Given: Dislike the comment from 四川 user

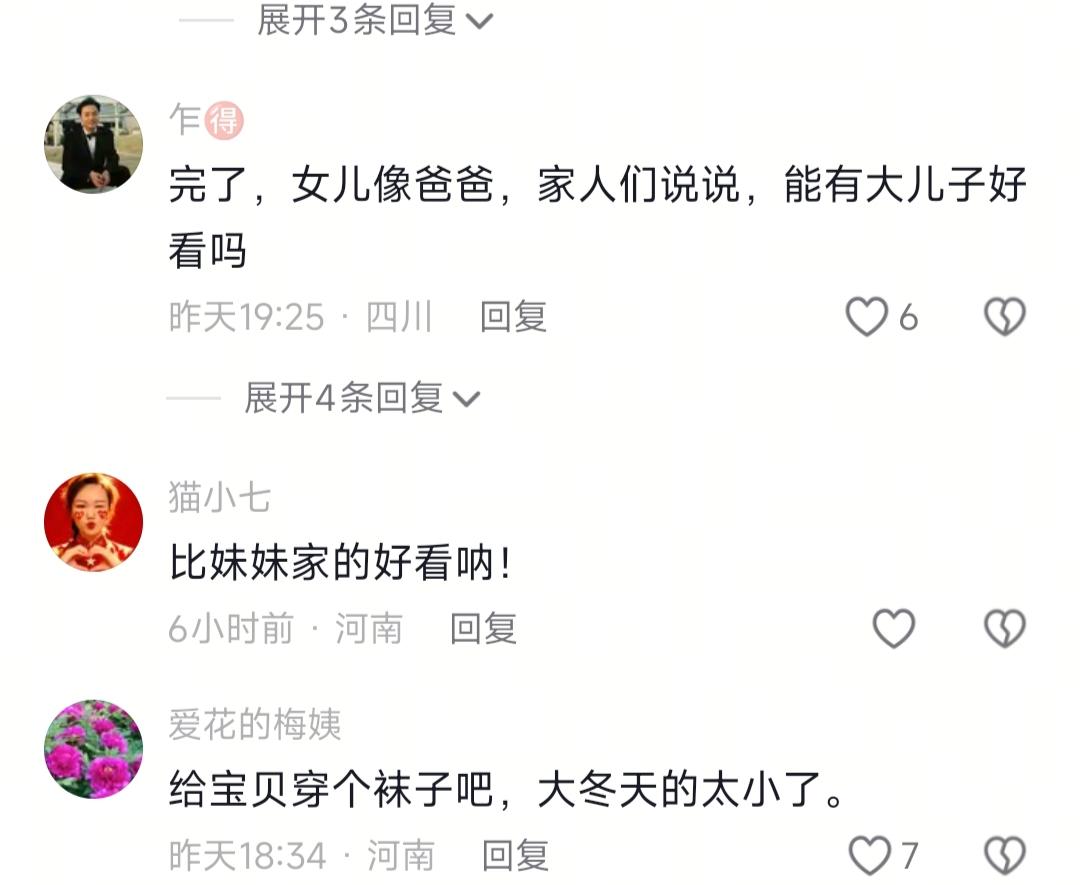Looking at the screenshot, I should click(1005, 317).
